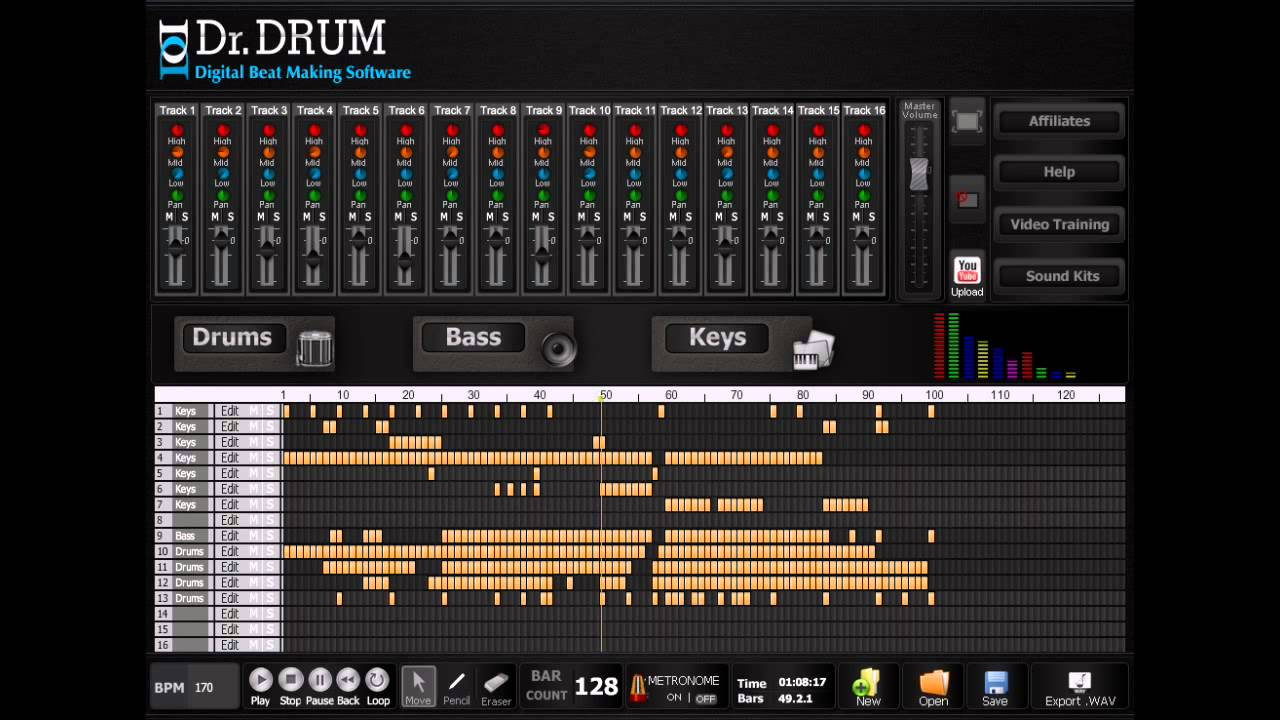1280x720 pixels.
Task: Solo Track 8 in the mixer
Action: click(x=505, y=217)
